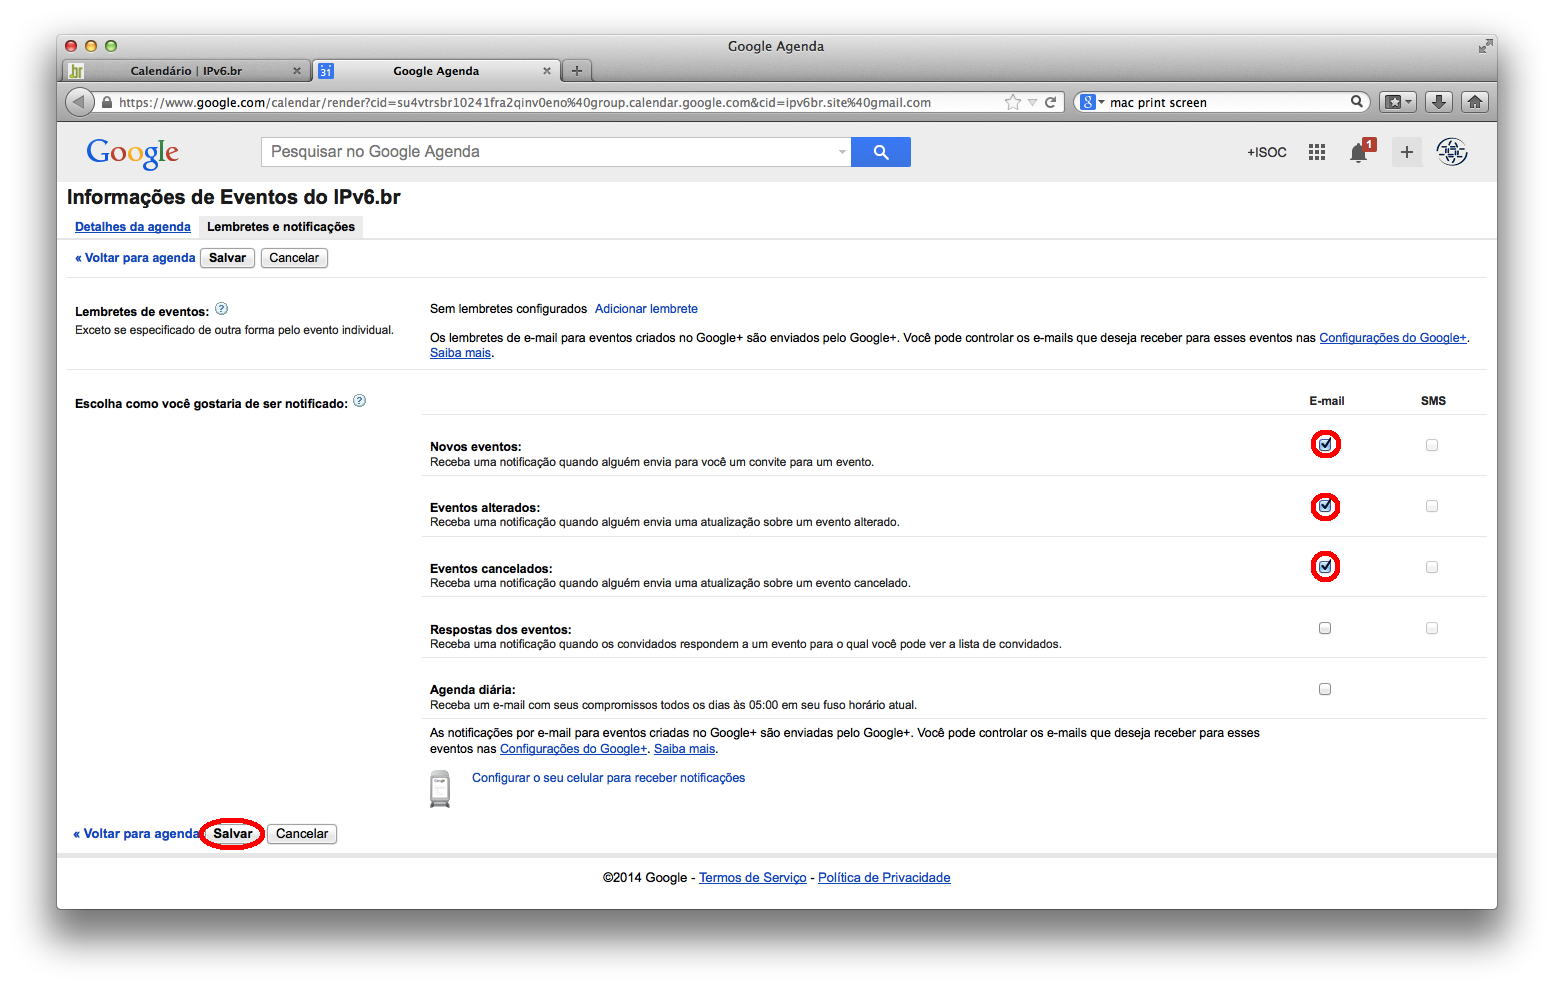The height and width of the screenshot is (988, 1554).
Task: Enable Agenda diária E-mail checkbox
Action: pos(1325,689)
